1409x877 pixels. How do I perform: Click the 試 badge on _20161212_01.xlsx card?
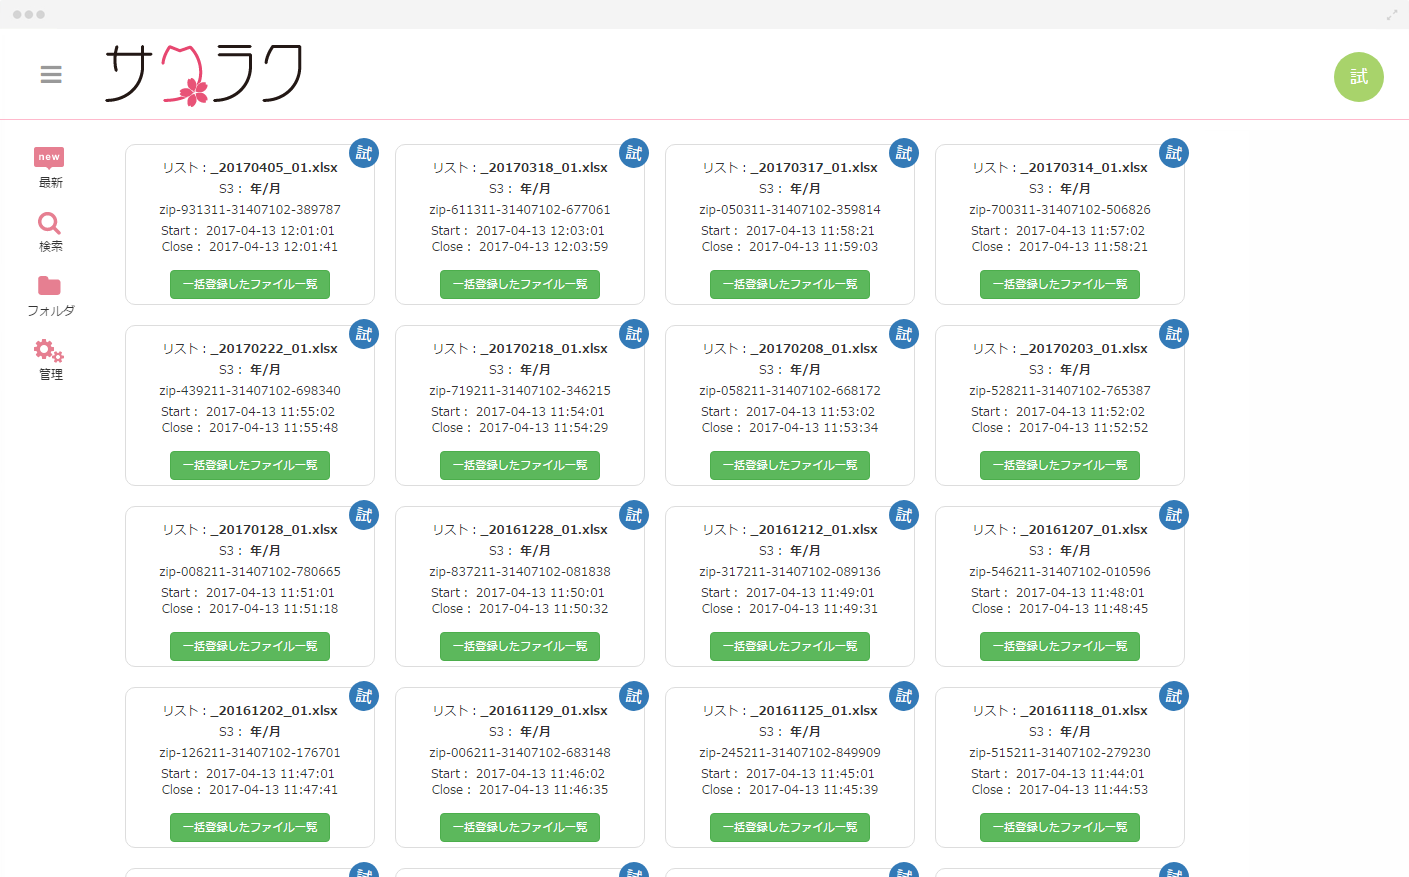tap(904, 515)
